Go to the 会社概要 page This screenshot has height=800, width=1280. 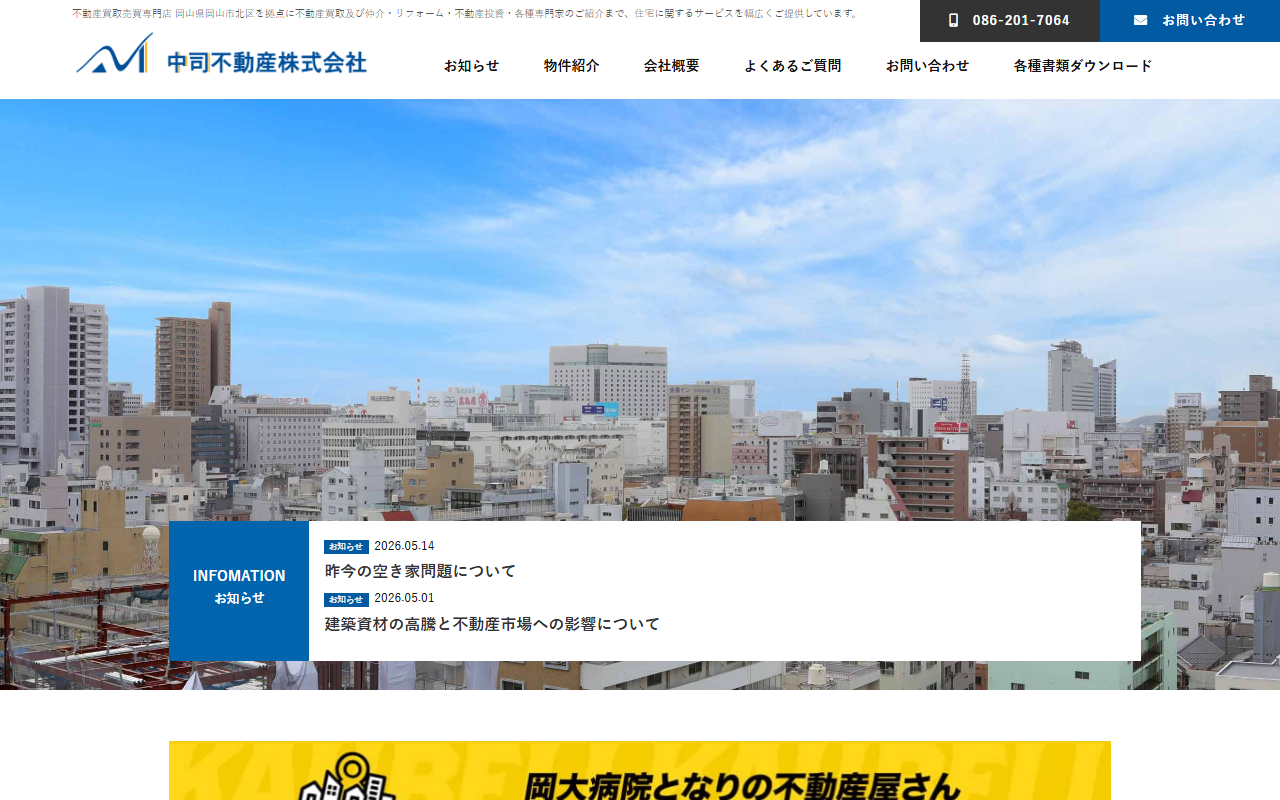point(672,66)
